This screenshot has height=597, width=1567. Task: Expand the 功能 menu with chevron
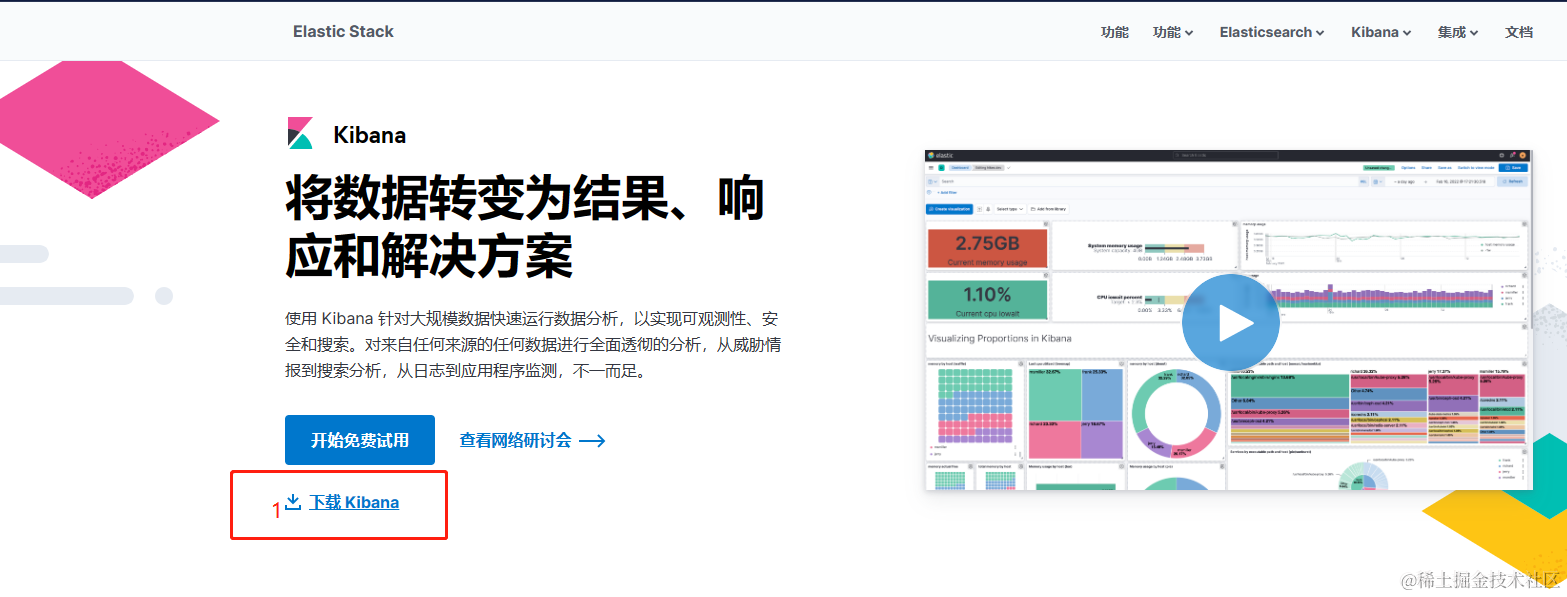pos(1173,32)
